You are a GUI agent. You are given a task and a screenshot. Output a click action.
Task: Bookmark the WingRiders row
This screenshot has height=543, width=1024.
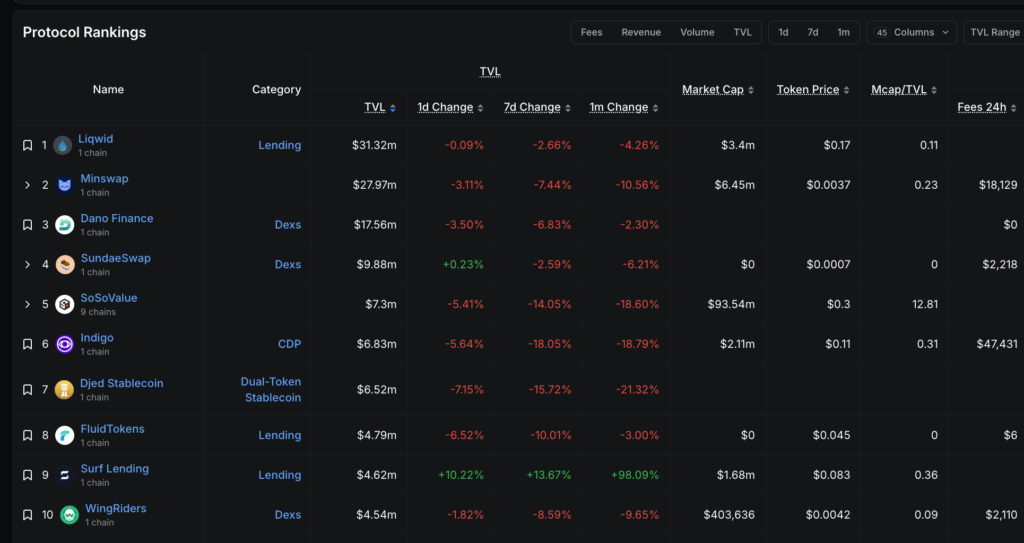point(27,515)
